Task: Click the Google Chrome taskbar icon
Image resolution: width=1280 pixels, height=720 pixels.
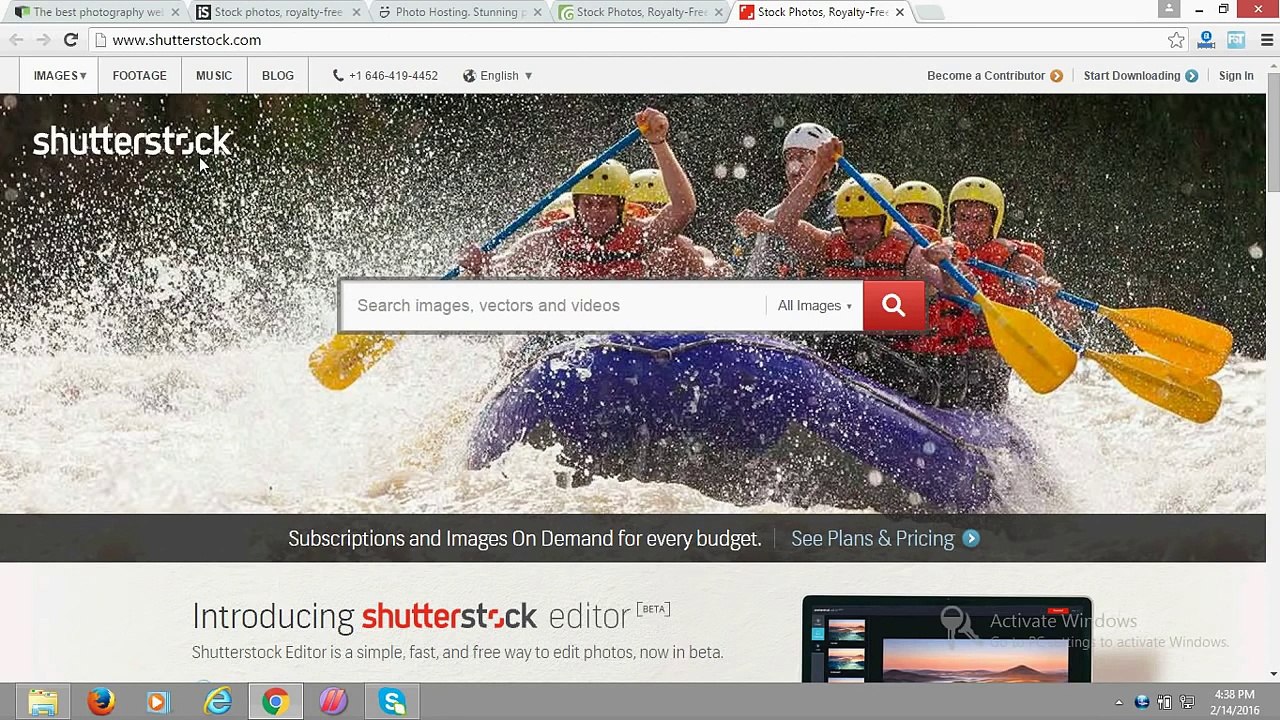Action: coord(275,702)
